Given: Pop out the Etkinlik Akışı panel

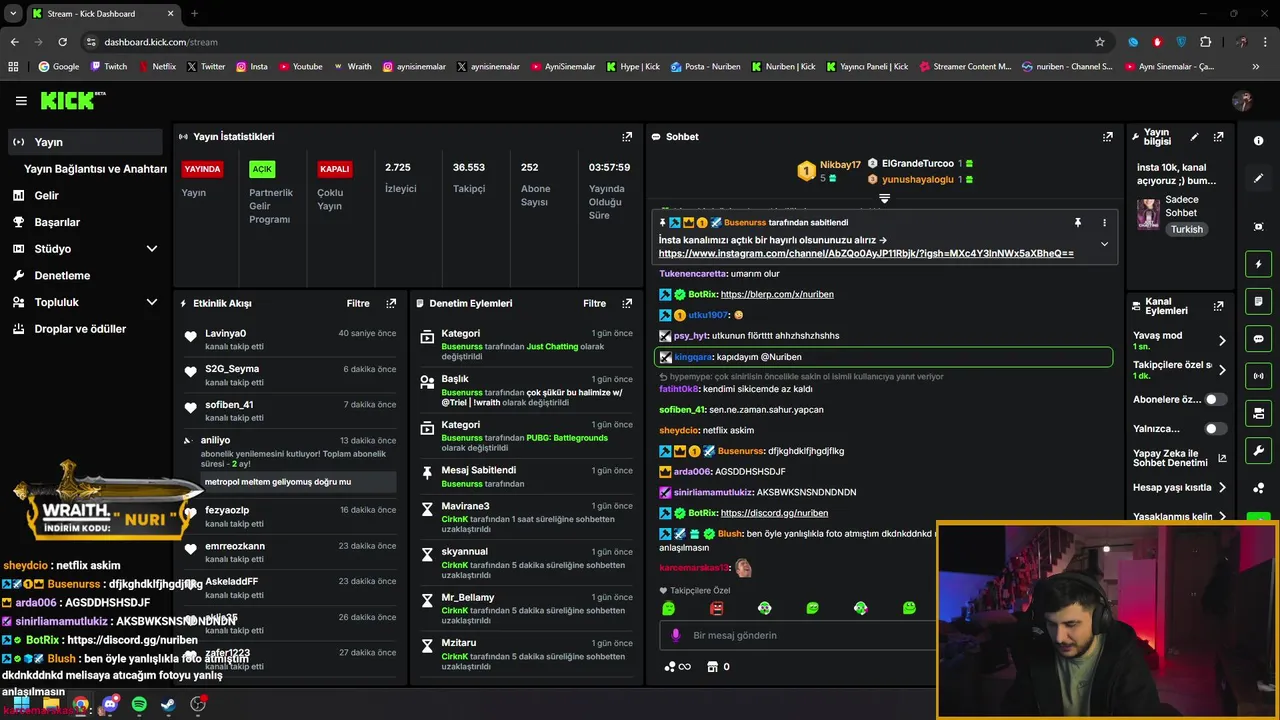Looking at the screenshot, I should click(x=391, y=303).
